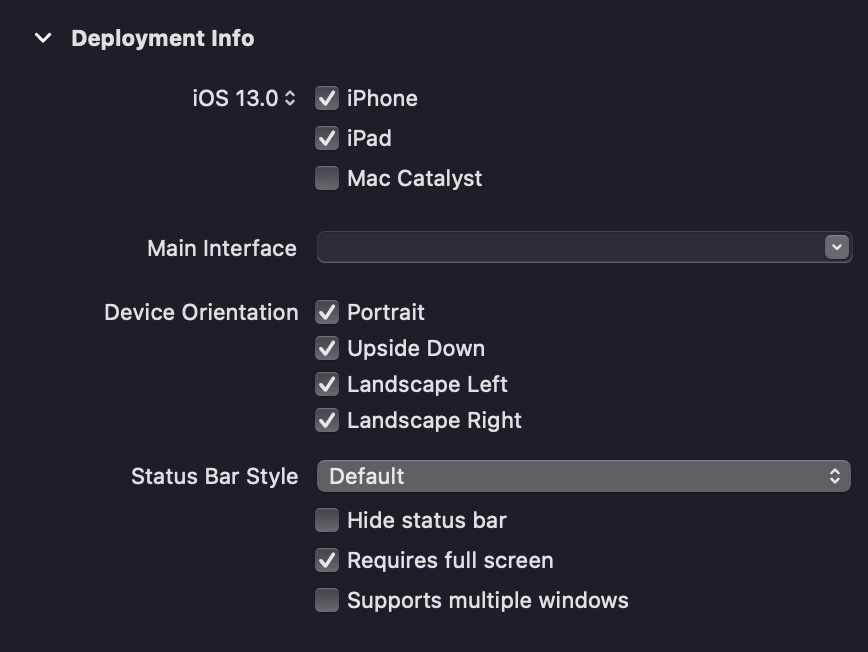Click the Status Bar Style up-down arrows
The image size is (868, 652).
click(x=835, y=476)
